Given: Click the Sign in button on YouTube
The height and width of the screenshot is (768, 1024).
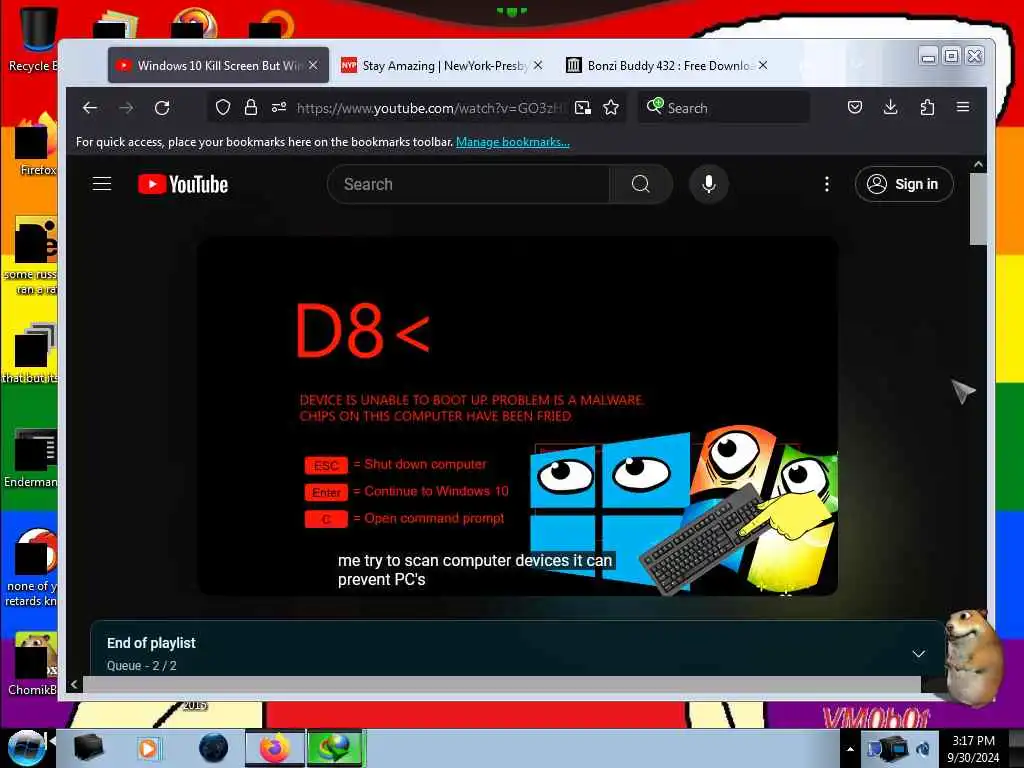Looking at the screenshot, I should 904,184.
